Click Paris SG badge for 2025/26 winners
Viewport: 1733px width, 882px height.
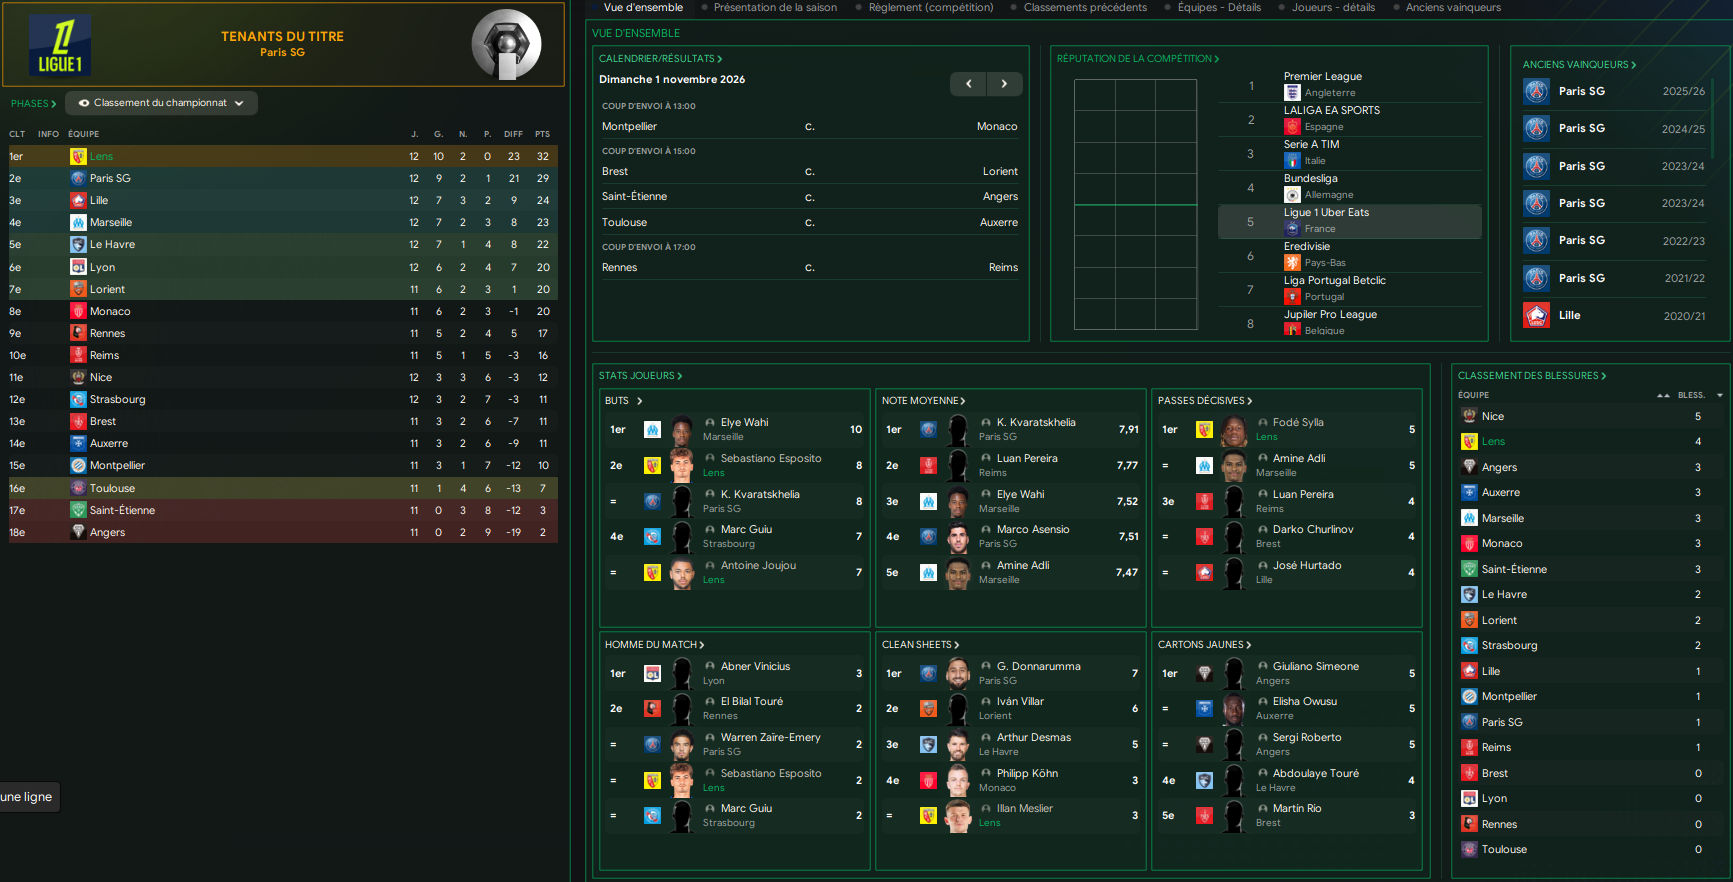[x=1537, y=91]
